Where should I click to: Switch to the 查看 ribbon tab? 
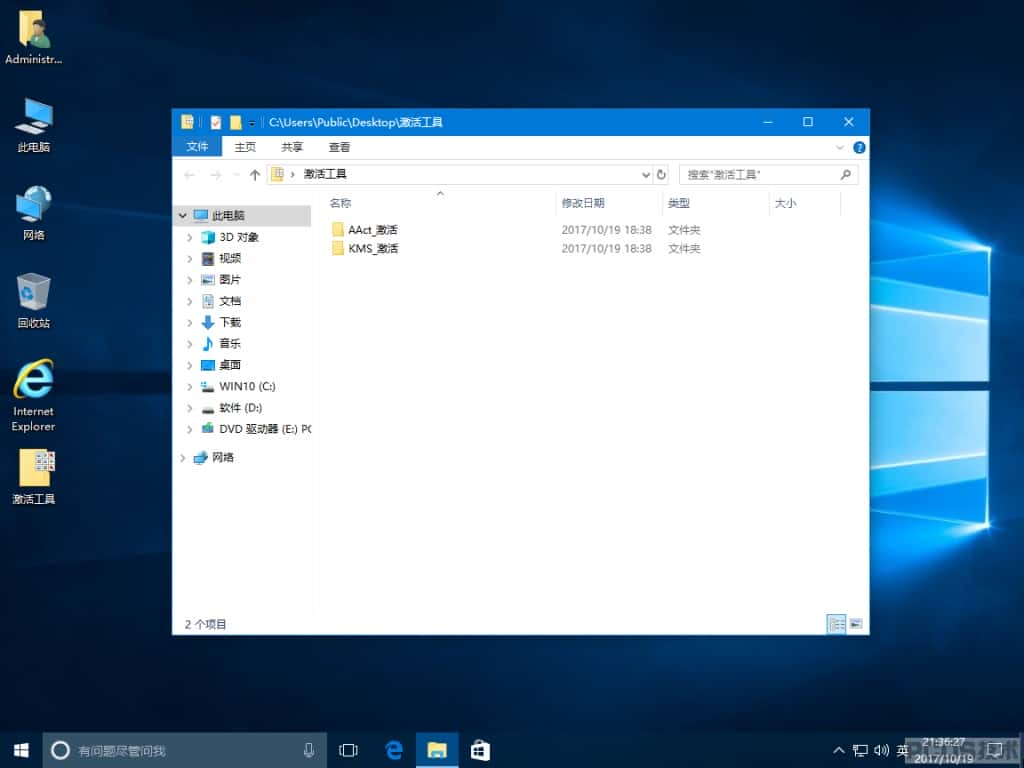(x=340, y=147)
